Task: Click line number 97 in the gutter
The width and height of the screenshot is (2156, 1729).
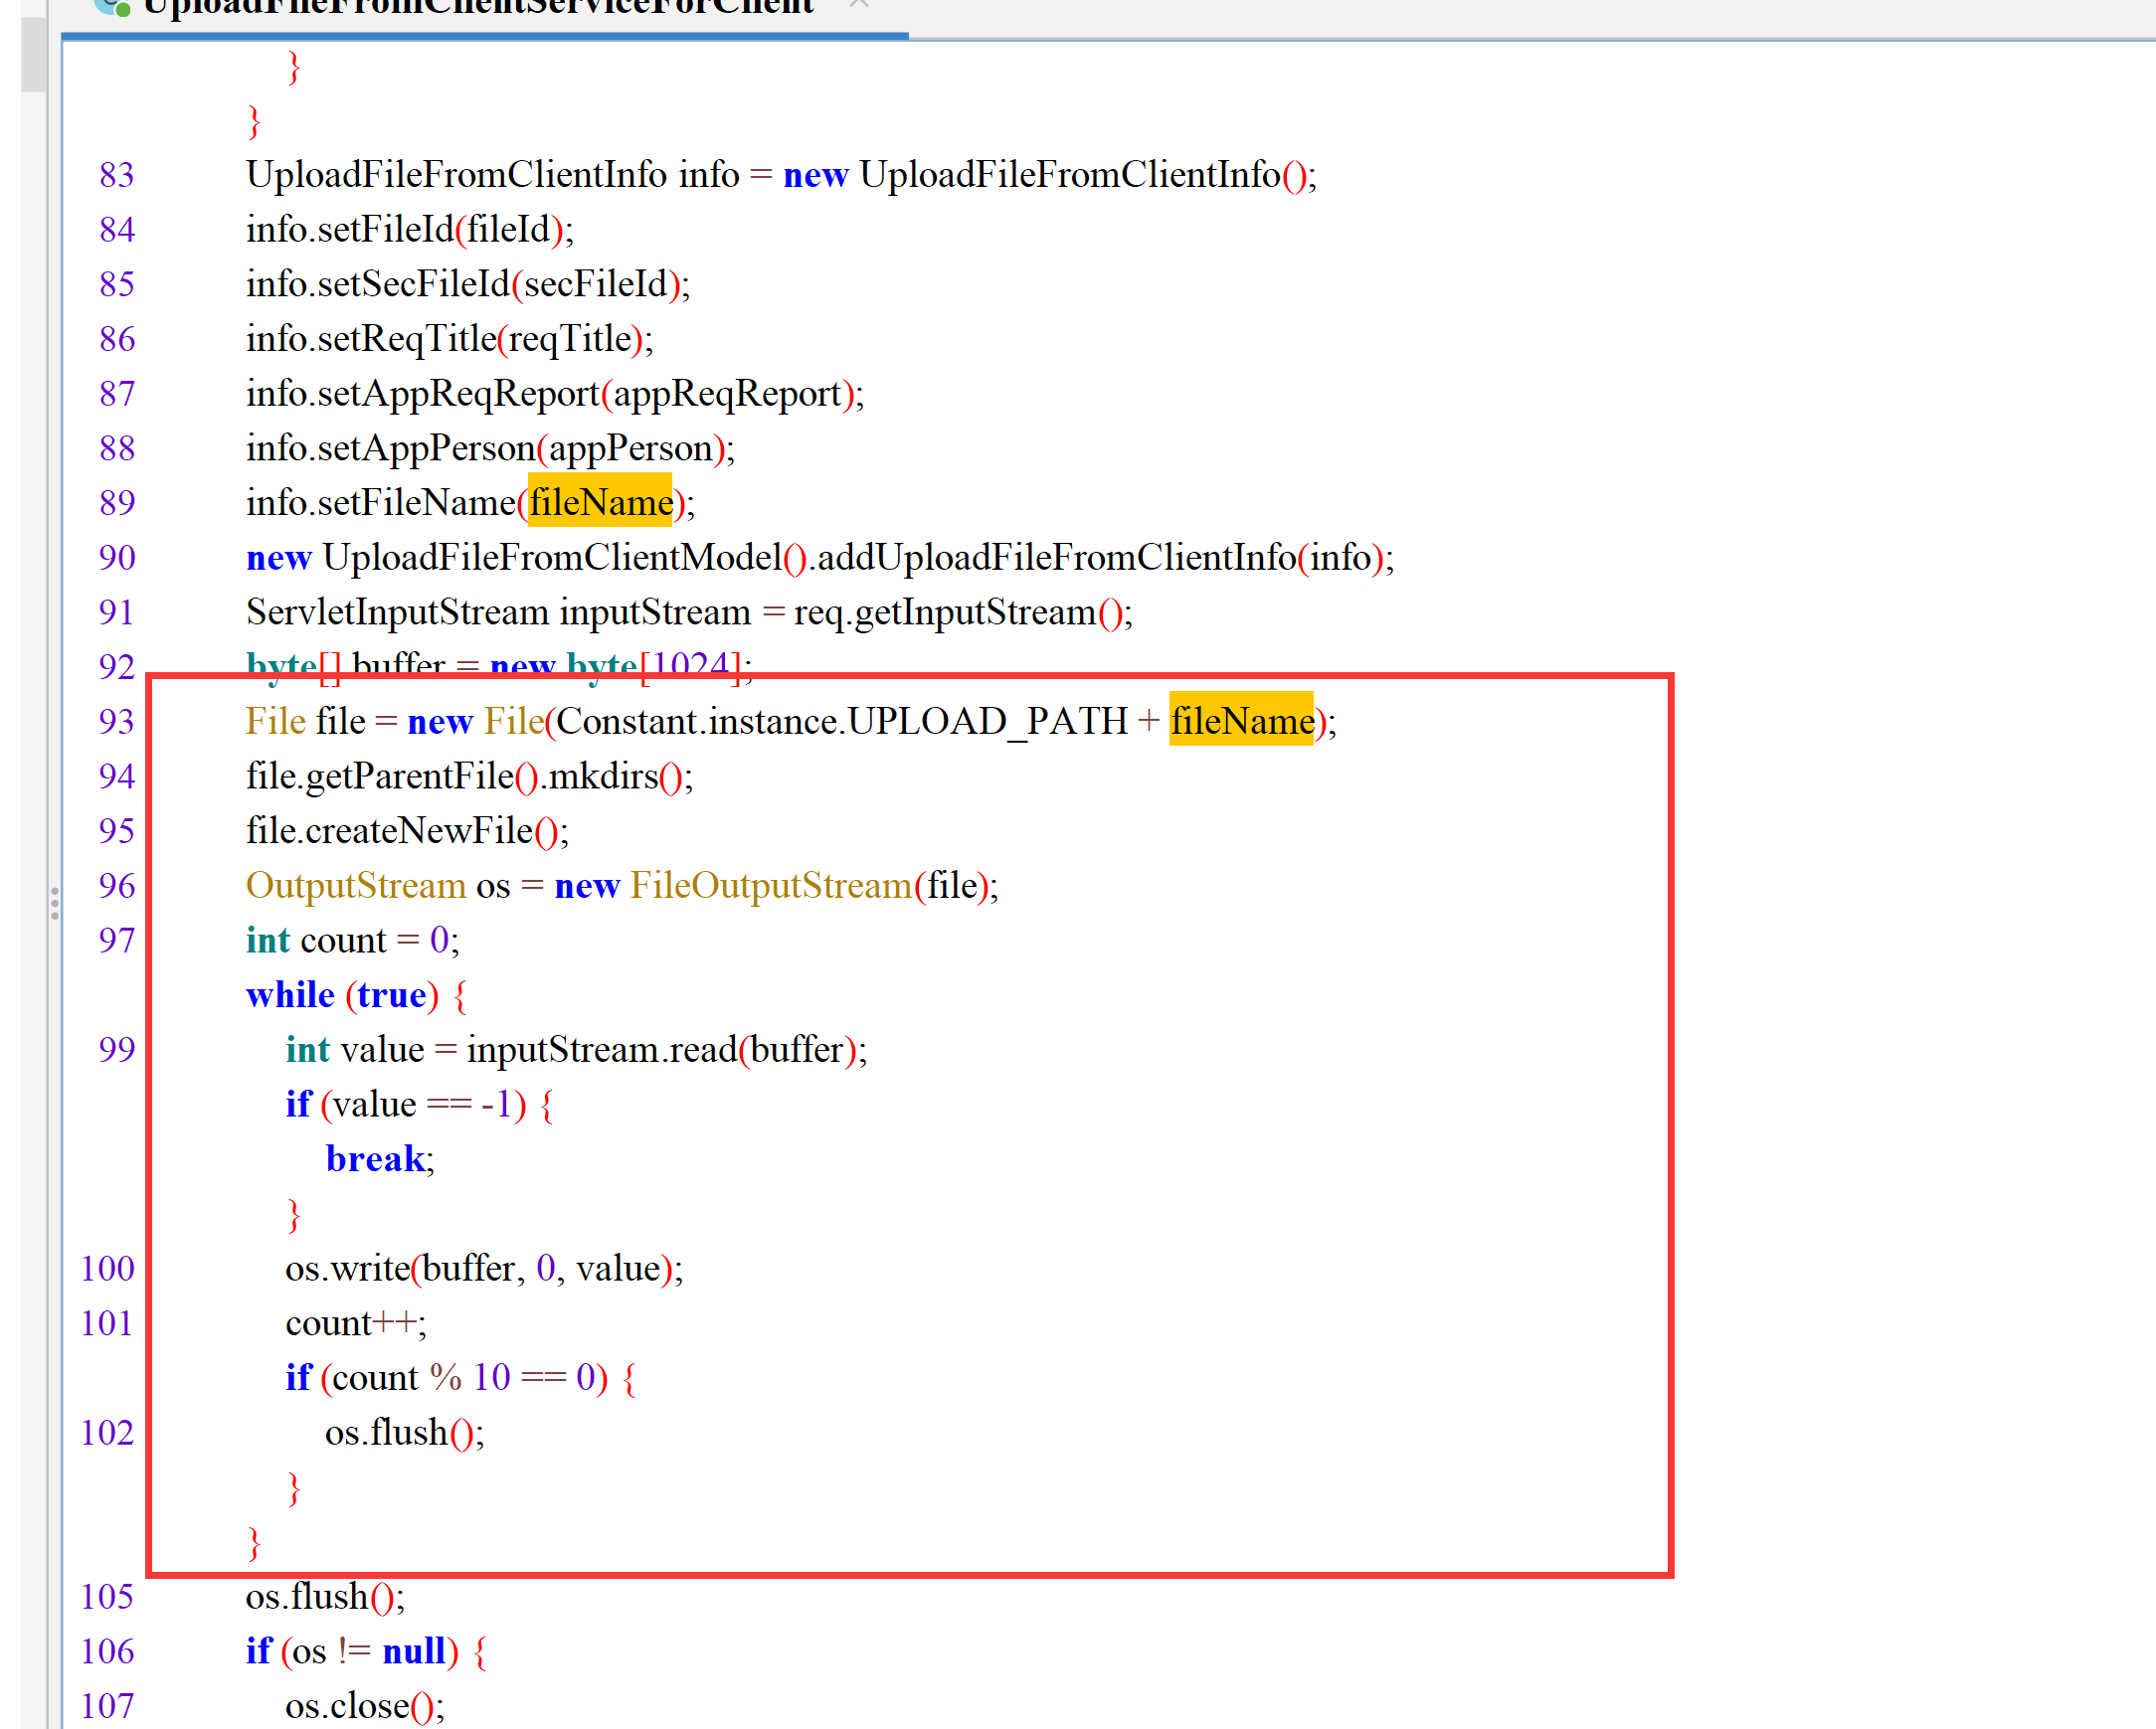Action: coord(117,940)
